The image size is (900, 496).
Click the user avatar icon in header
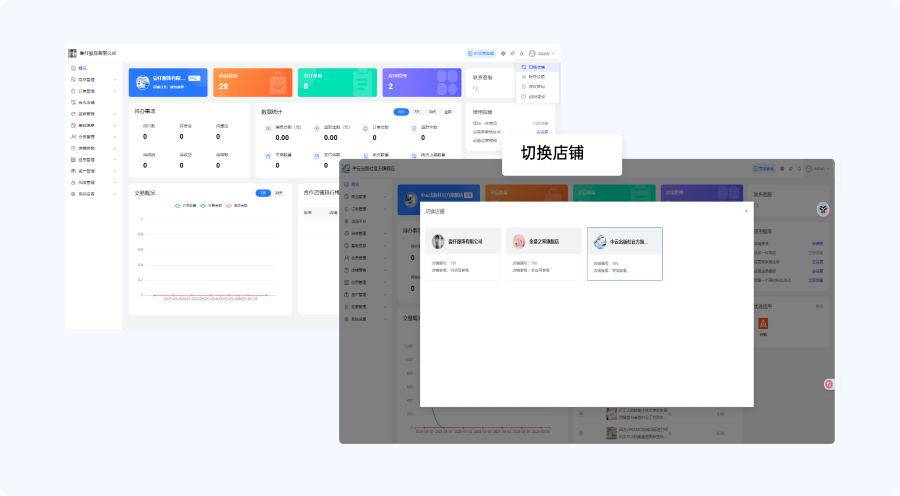coord(533,53)
